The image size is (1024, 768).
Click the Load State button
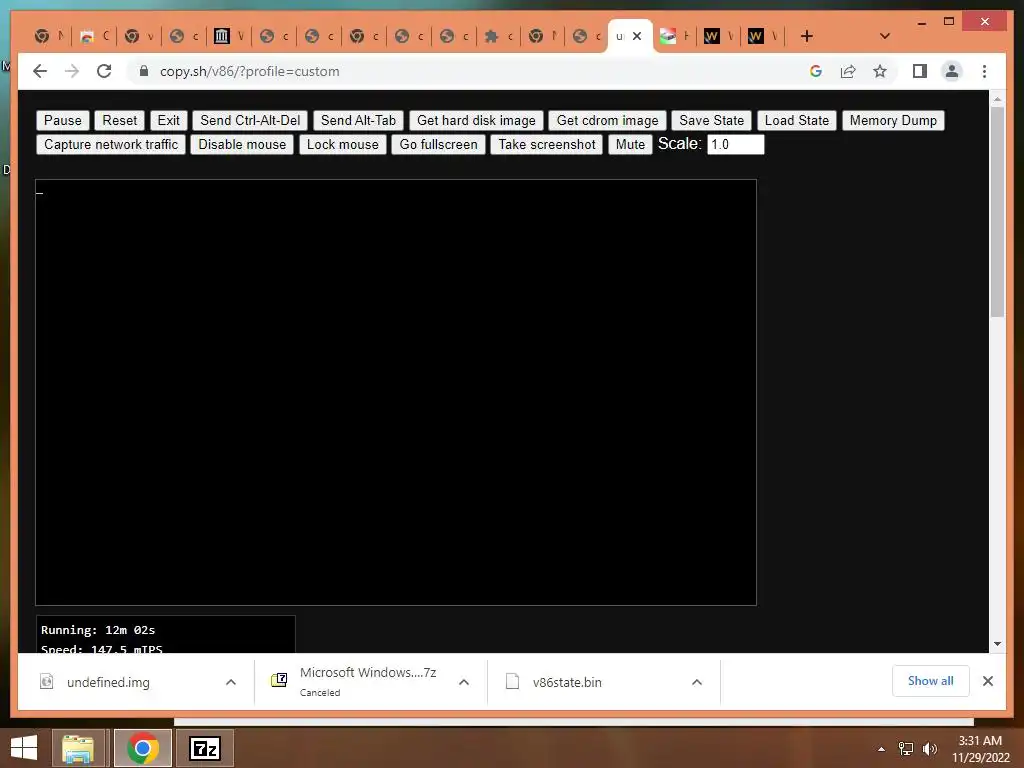797,120
